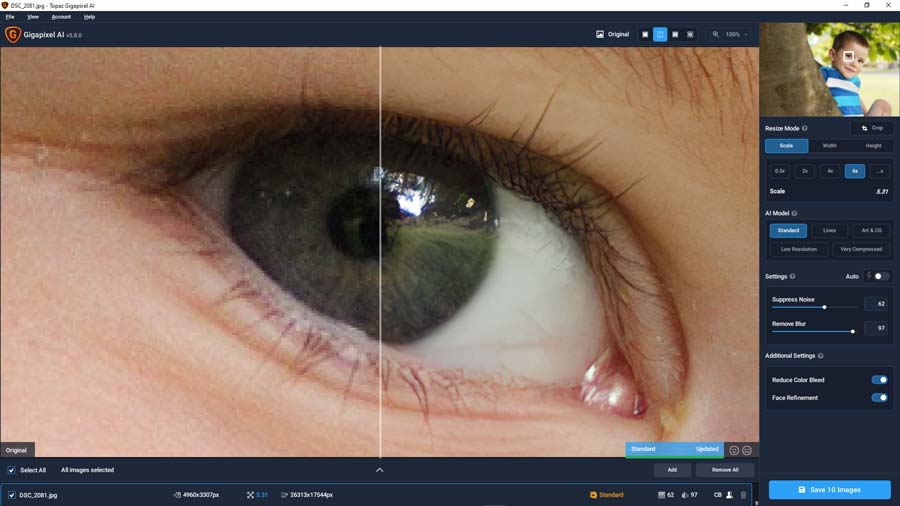This screenshot has width=900, height=506.
Task: Uncheck the Select All checkbox
Action: pyautogui.click(x=11, y=470)
